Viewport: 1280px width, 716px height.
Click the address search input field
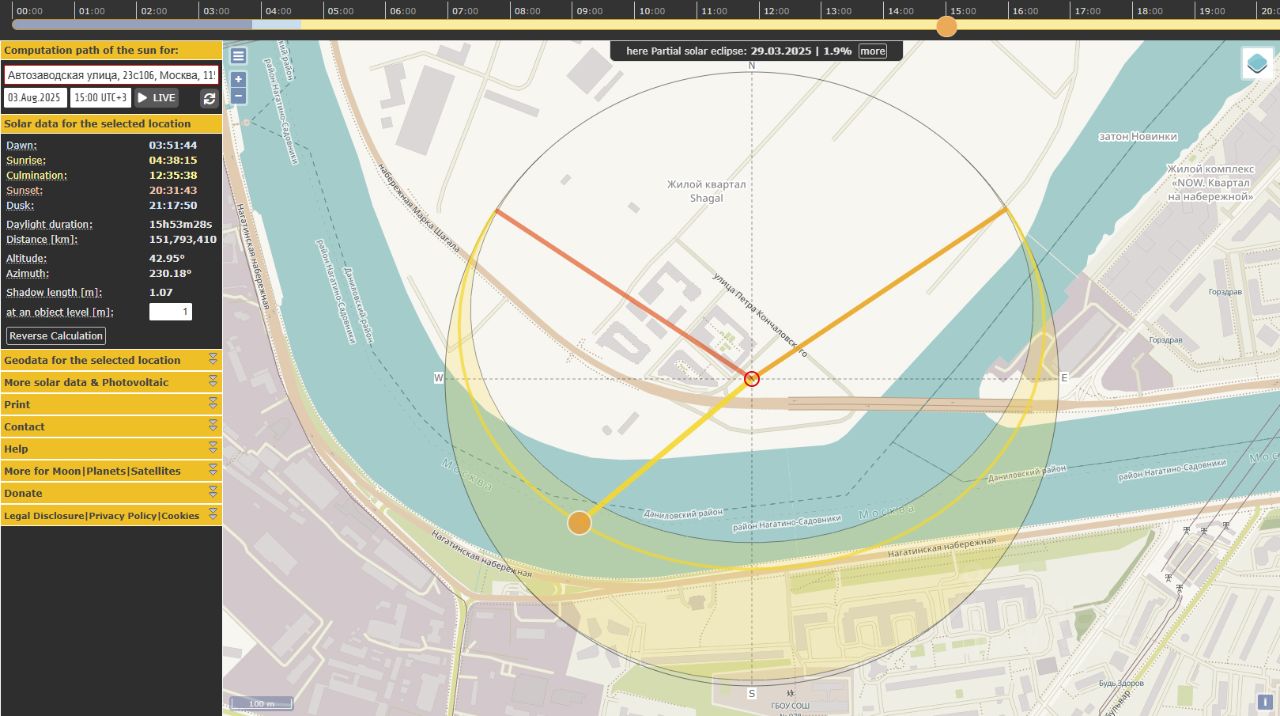(x=110, y=75)
